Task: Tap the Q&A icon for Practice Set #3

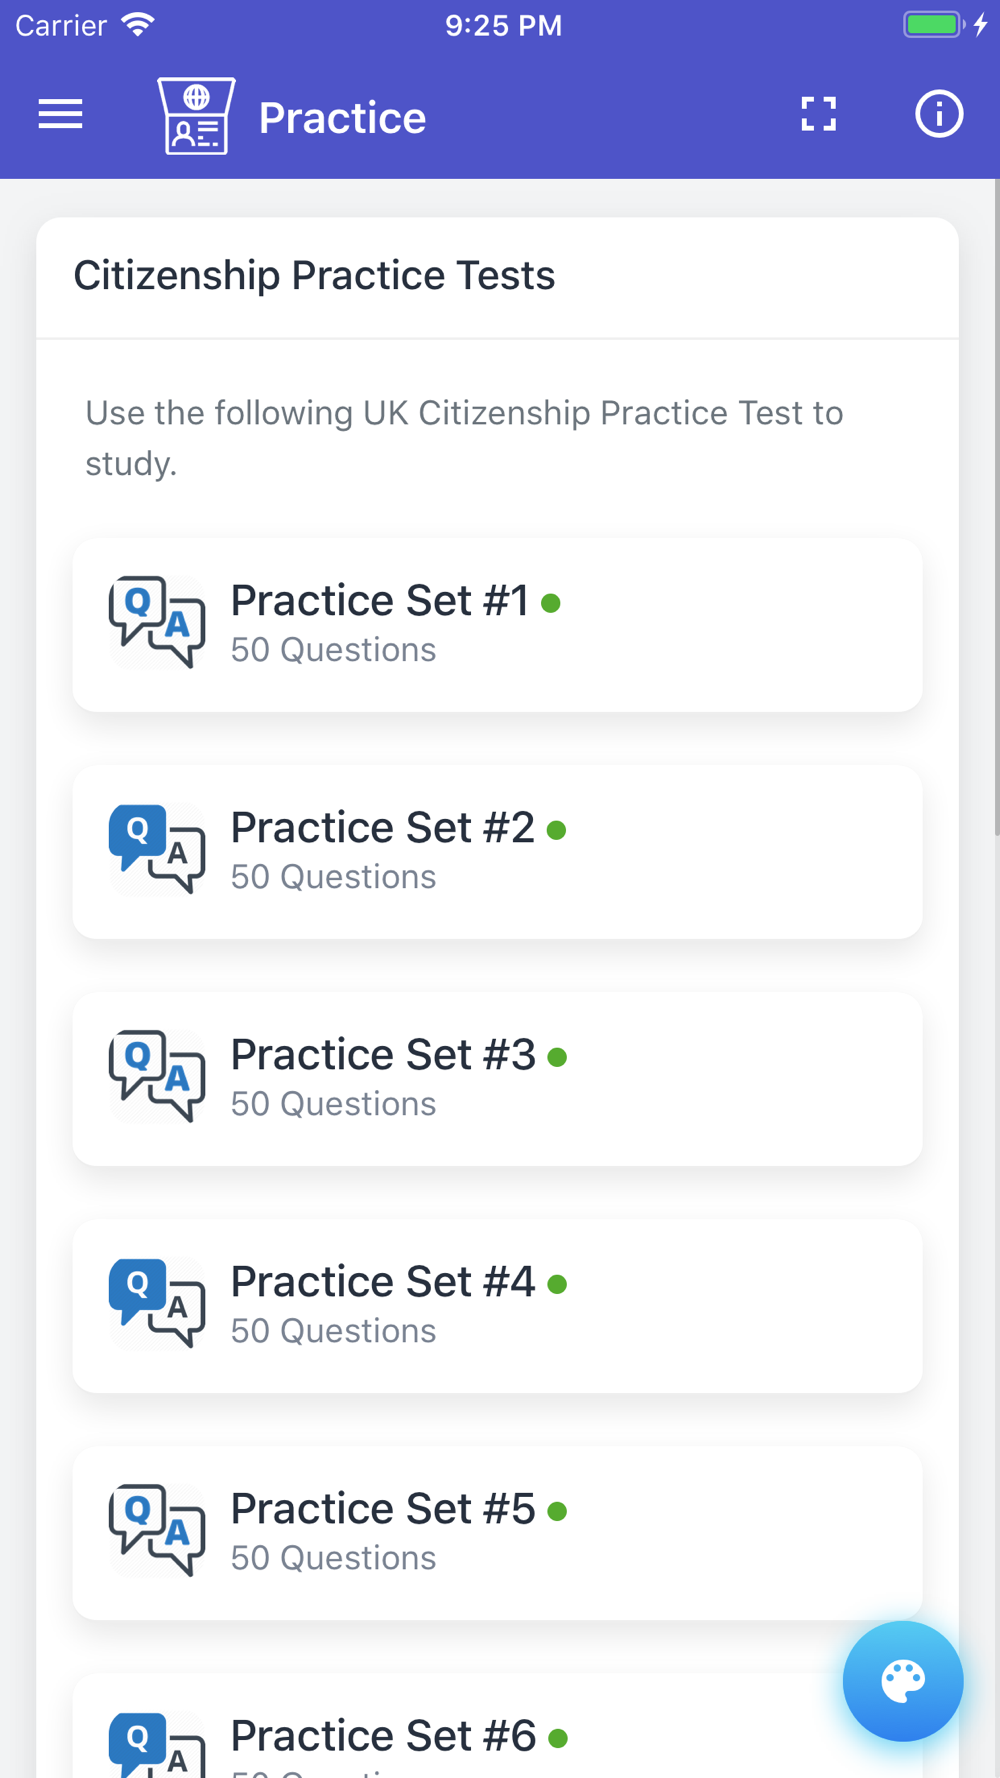Action: tap(157, 1076)
